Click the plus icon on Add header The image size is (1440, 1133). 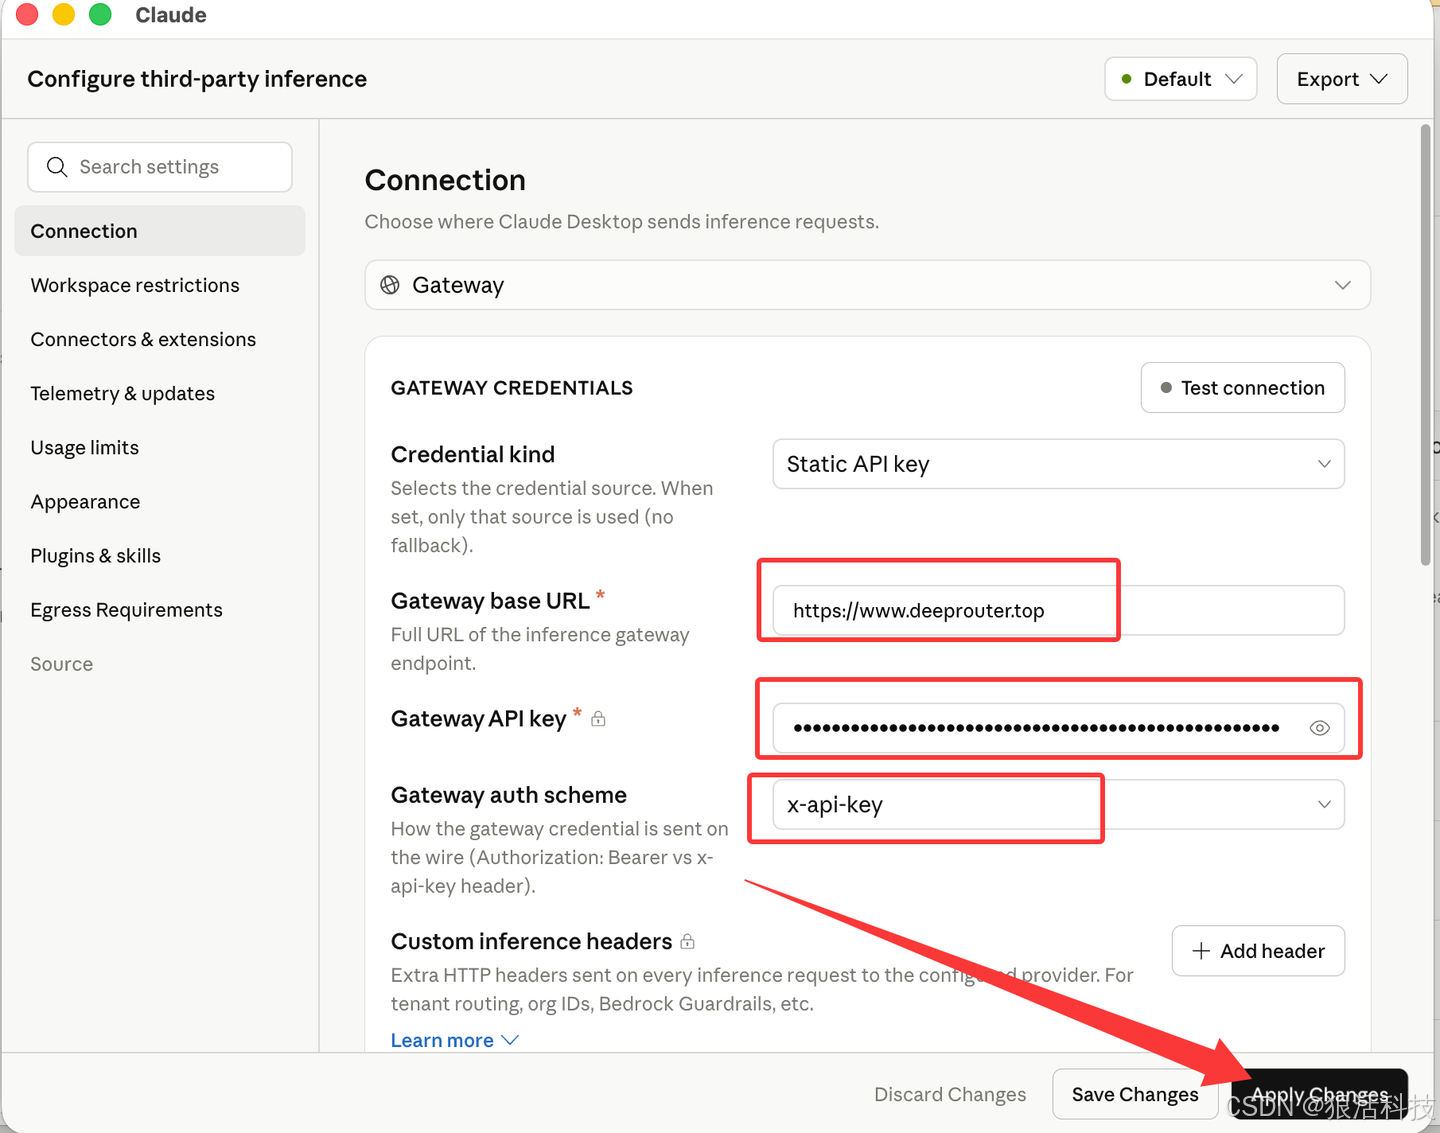pos(1201,951)
